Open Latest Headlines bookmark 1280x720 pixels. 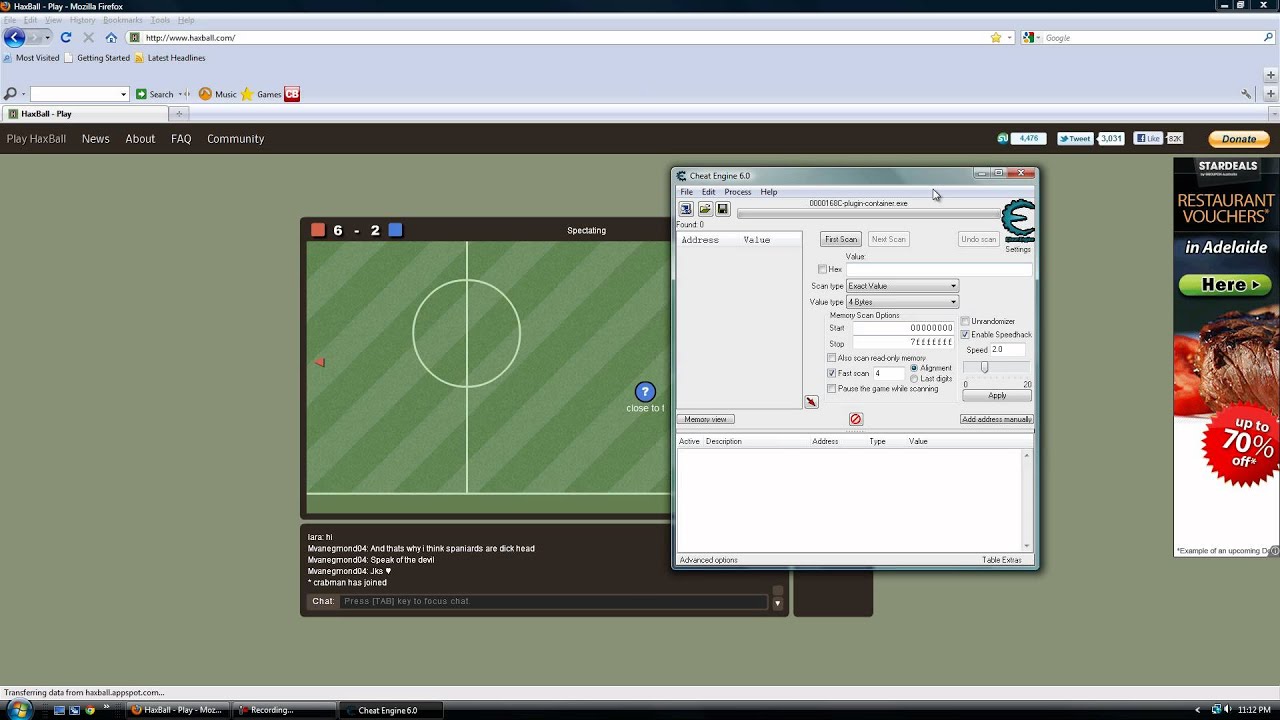click(170, 58)
